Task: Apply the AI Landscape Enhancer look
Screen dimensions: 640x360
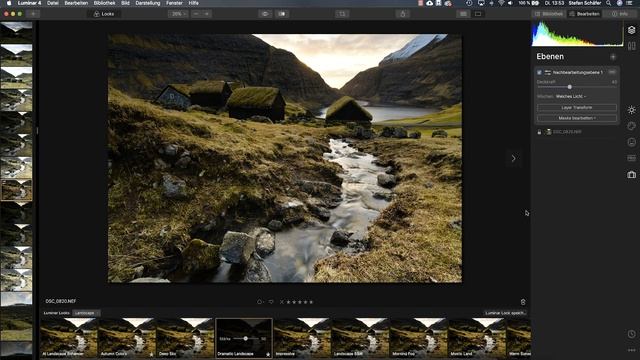Action: 69,338
